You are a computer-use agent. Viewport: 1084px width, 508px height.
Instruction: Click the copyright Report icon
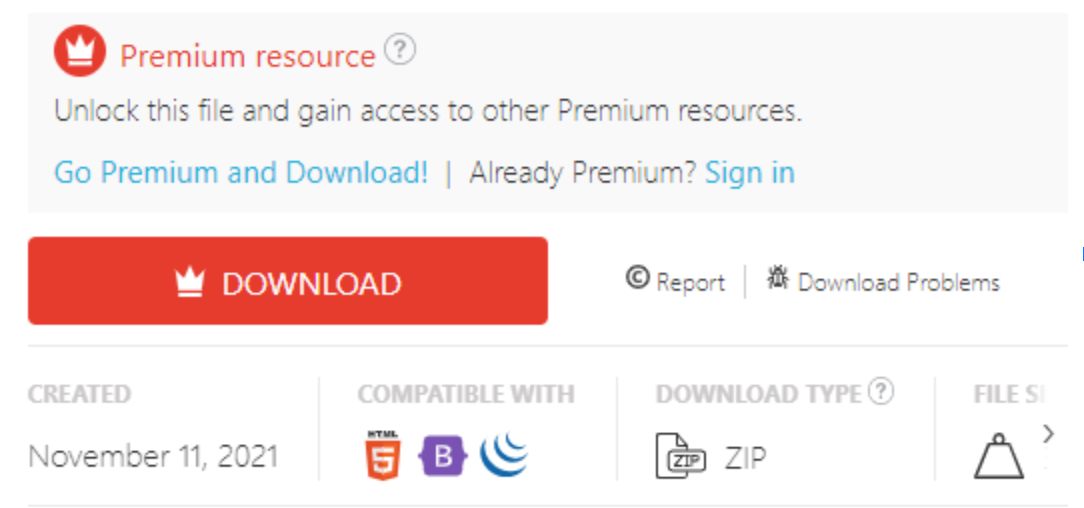(637, 278)
